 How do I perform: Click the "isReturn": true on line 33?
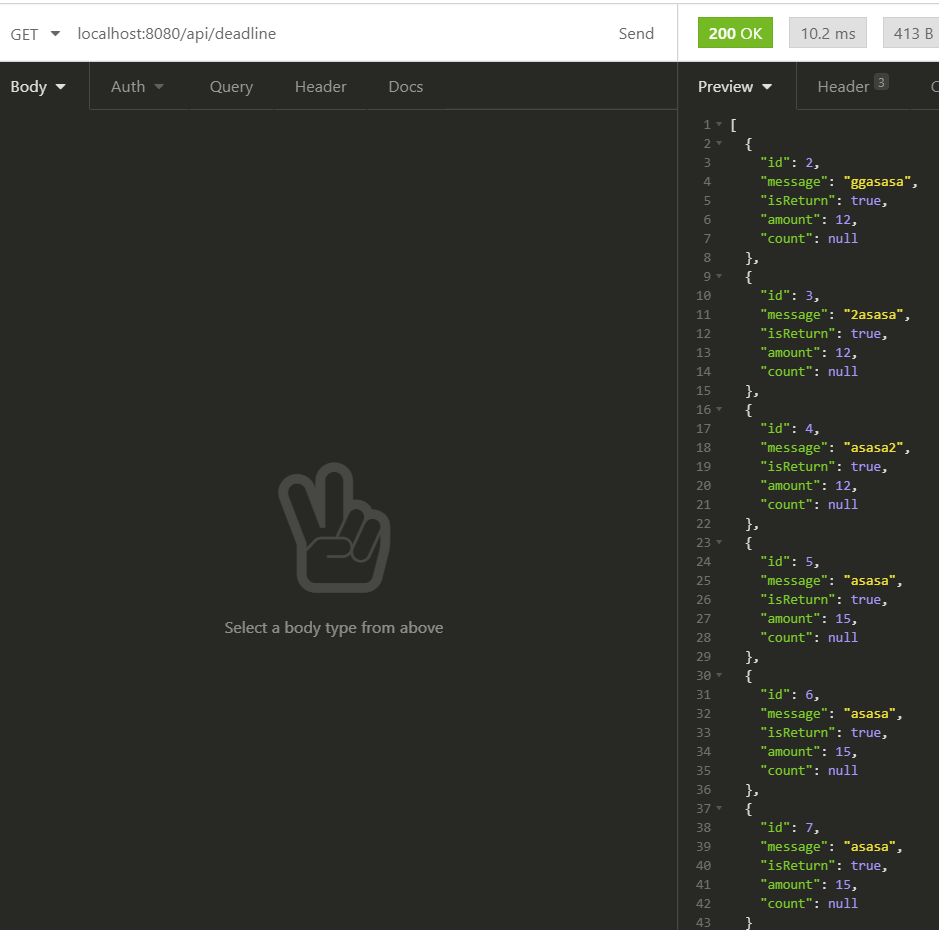pyautogui.click(x=823, y=732)
